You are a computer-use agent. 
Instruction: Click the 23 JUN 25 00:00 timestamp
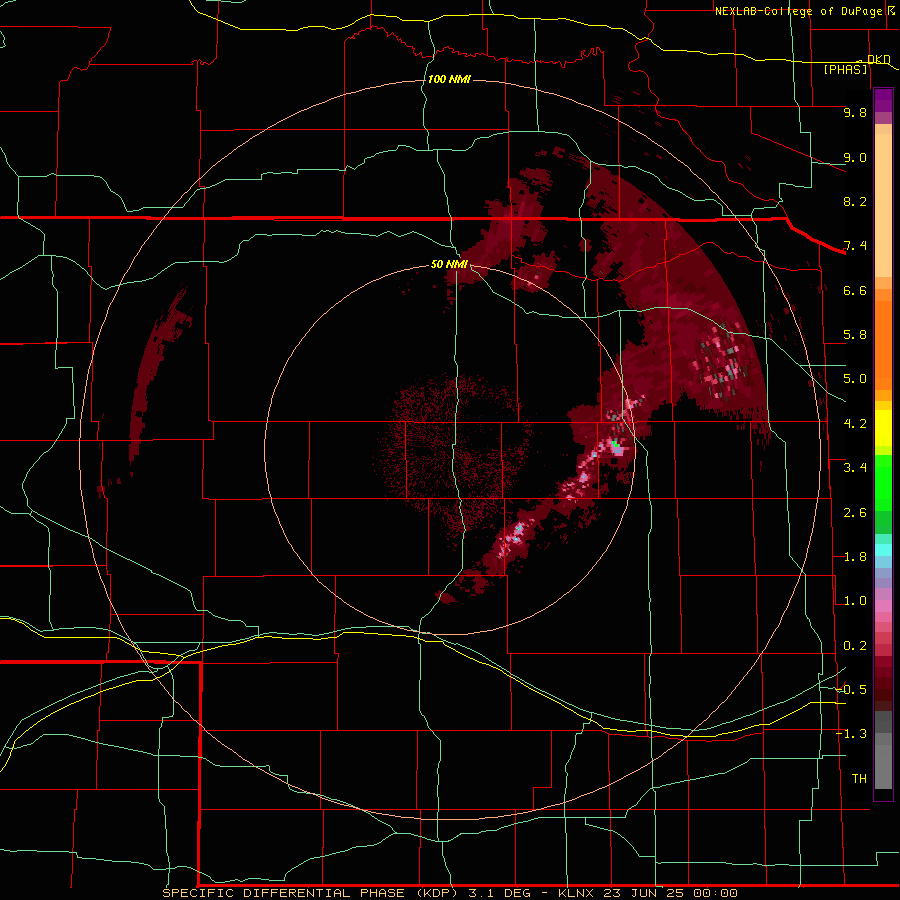click(670, 893)
